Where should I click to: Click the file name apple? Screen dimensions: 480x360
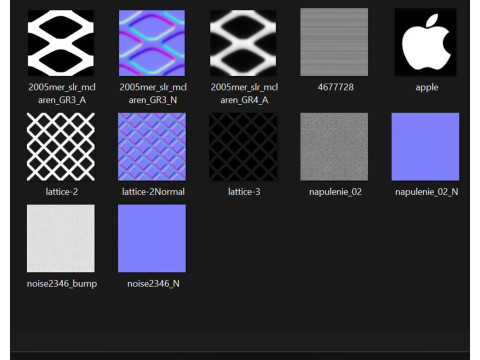(x=427, y=88)
